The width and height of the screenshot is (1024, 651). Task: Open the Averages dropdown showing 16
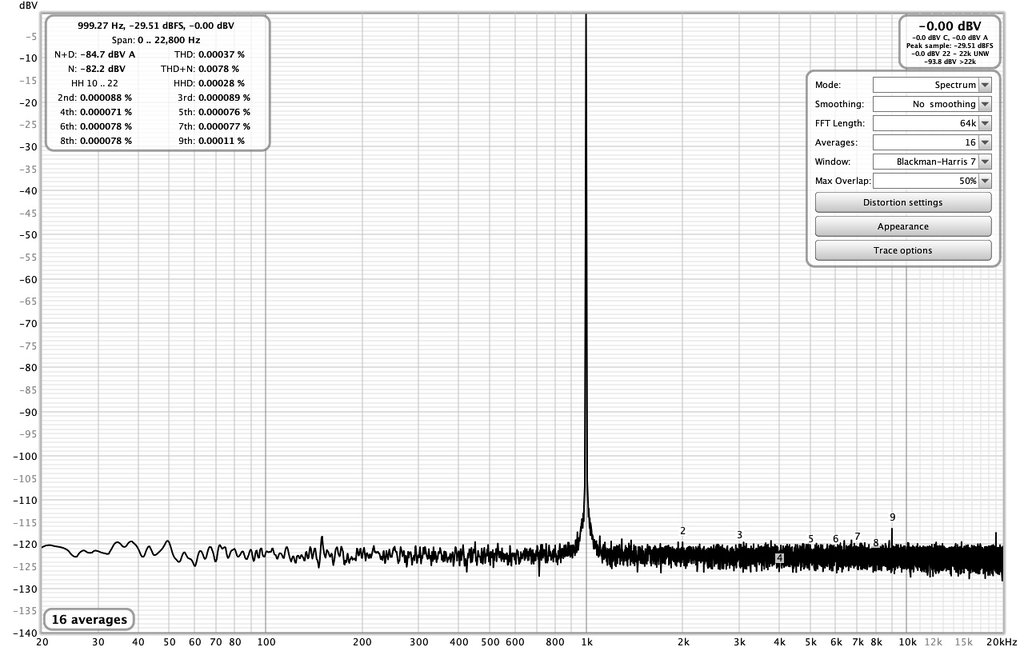[x=932, y=142]
